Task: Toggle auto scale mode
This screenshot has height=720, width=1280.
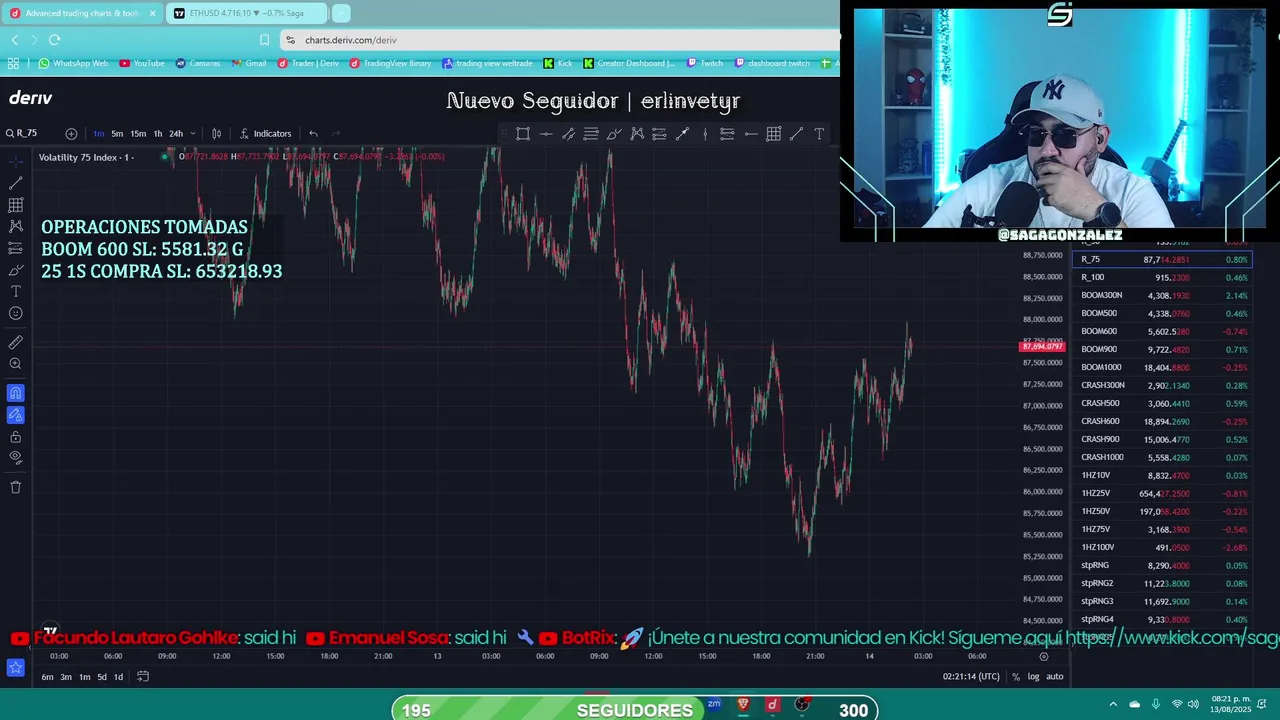Action: tap(1055, 677)
